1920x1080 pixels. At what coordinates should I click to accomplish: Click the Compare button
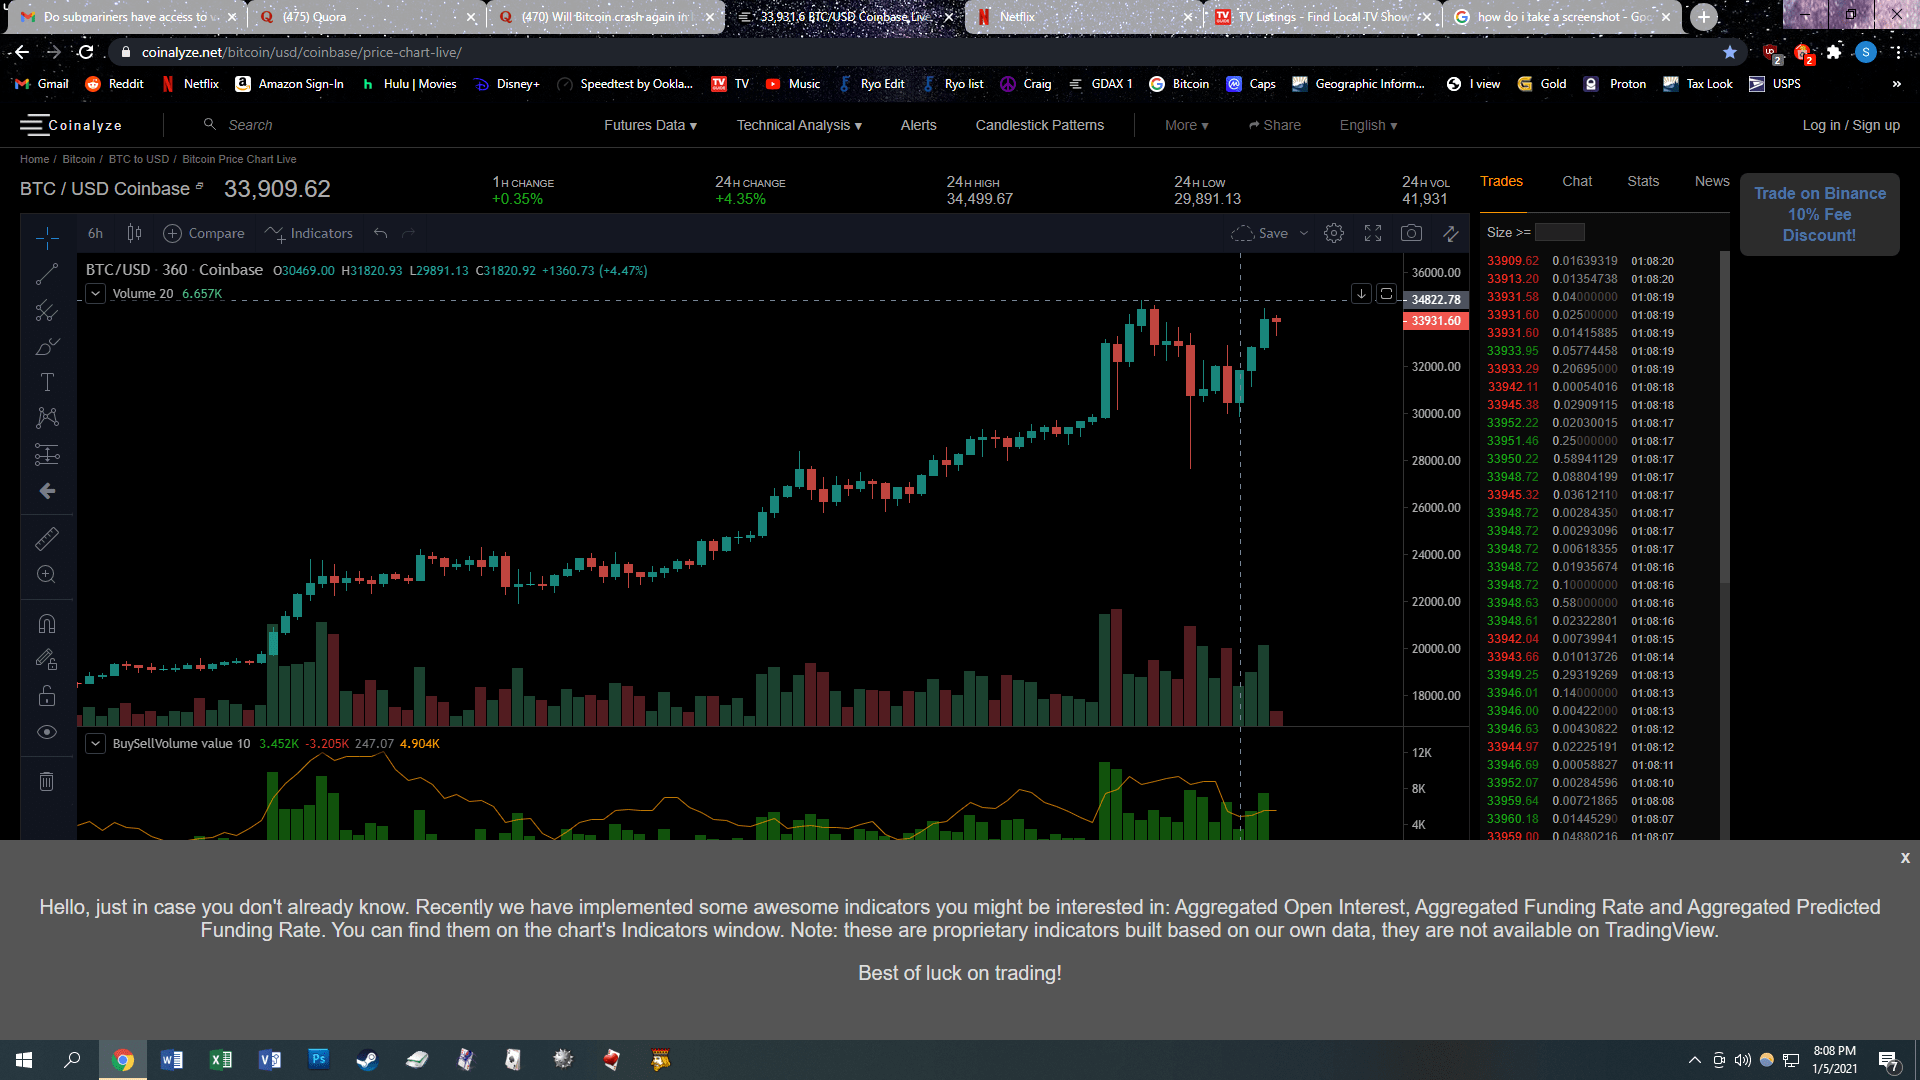click(204, 233)
